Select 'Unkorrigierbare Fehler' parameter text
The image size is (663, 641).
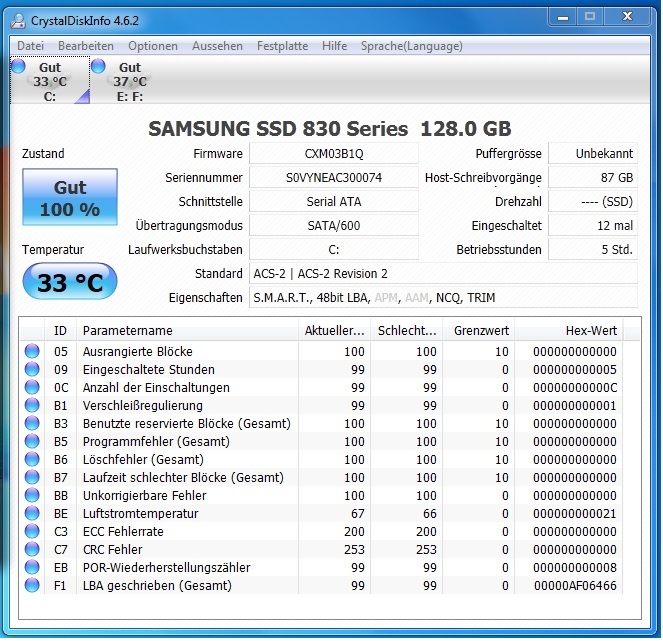pyautogui.click(x=145, y=496)
